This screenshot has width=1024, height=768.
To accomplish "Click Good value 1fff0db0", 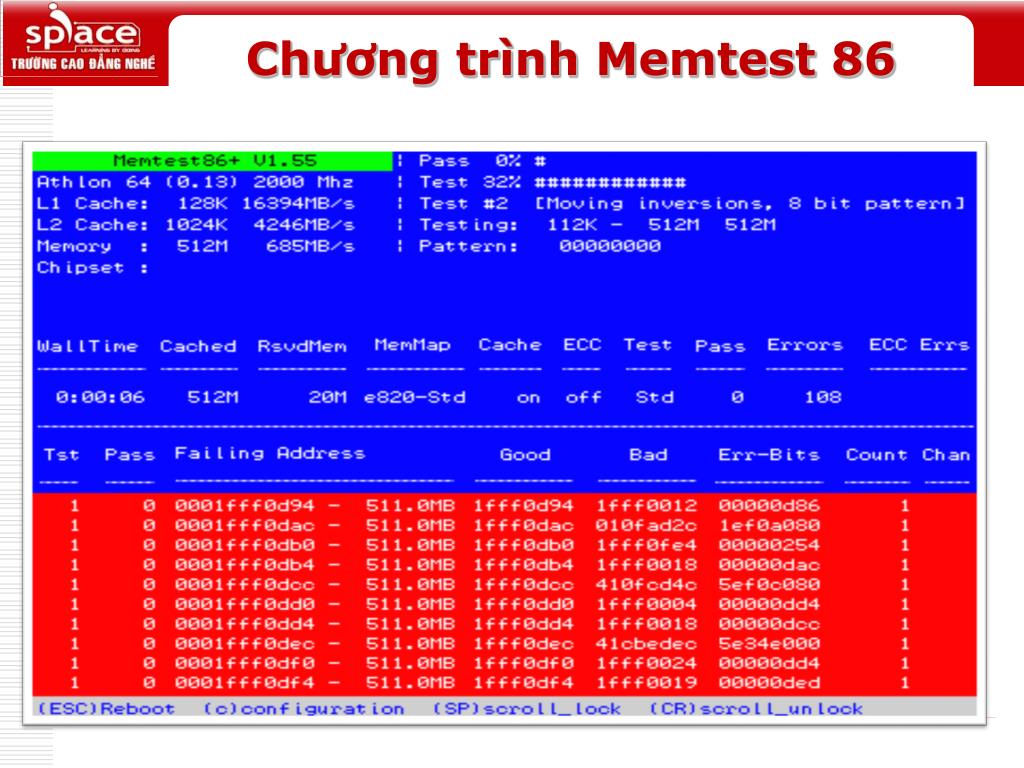I will pyautogui.click(x=523, y=545).
